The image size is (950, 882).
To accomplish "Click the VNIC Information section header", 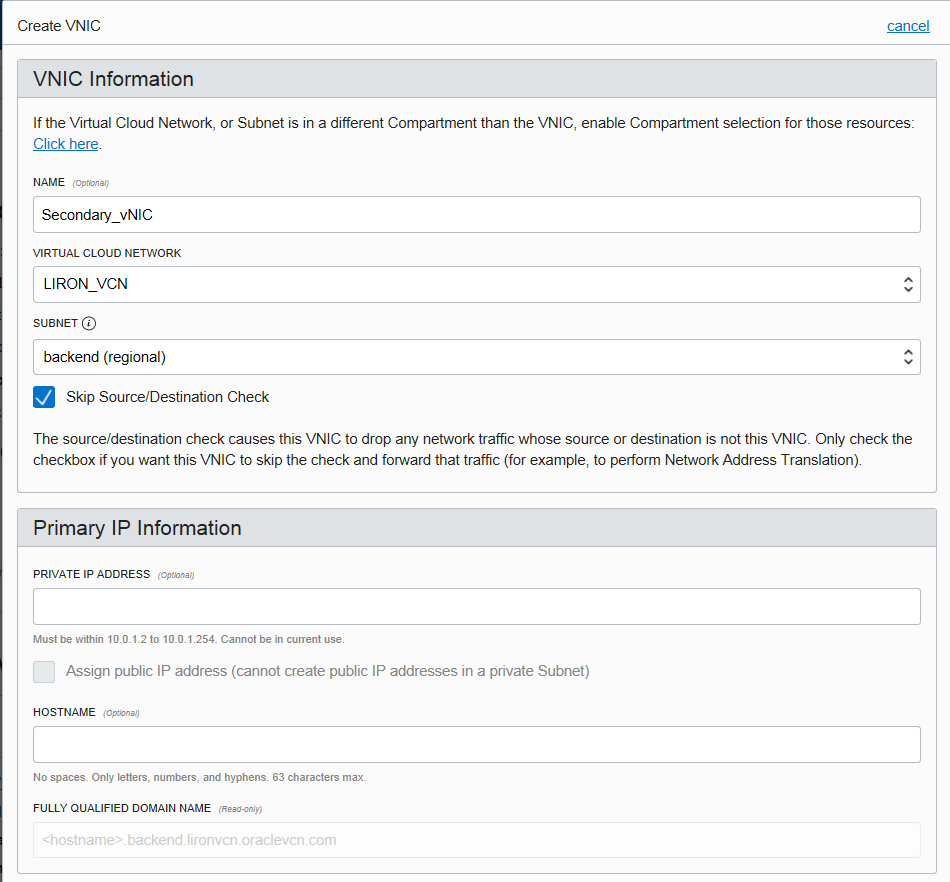I will point(477,79).
